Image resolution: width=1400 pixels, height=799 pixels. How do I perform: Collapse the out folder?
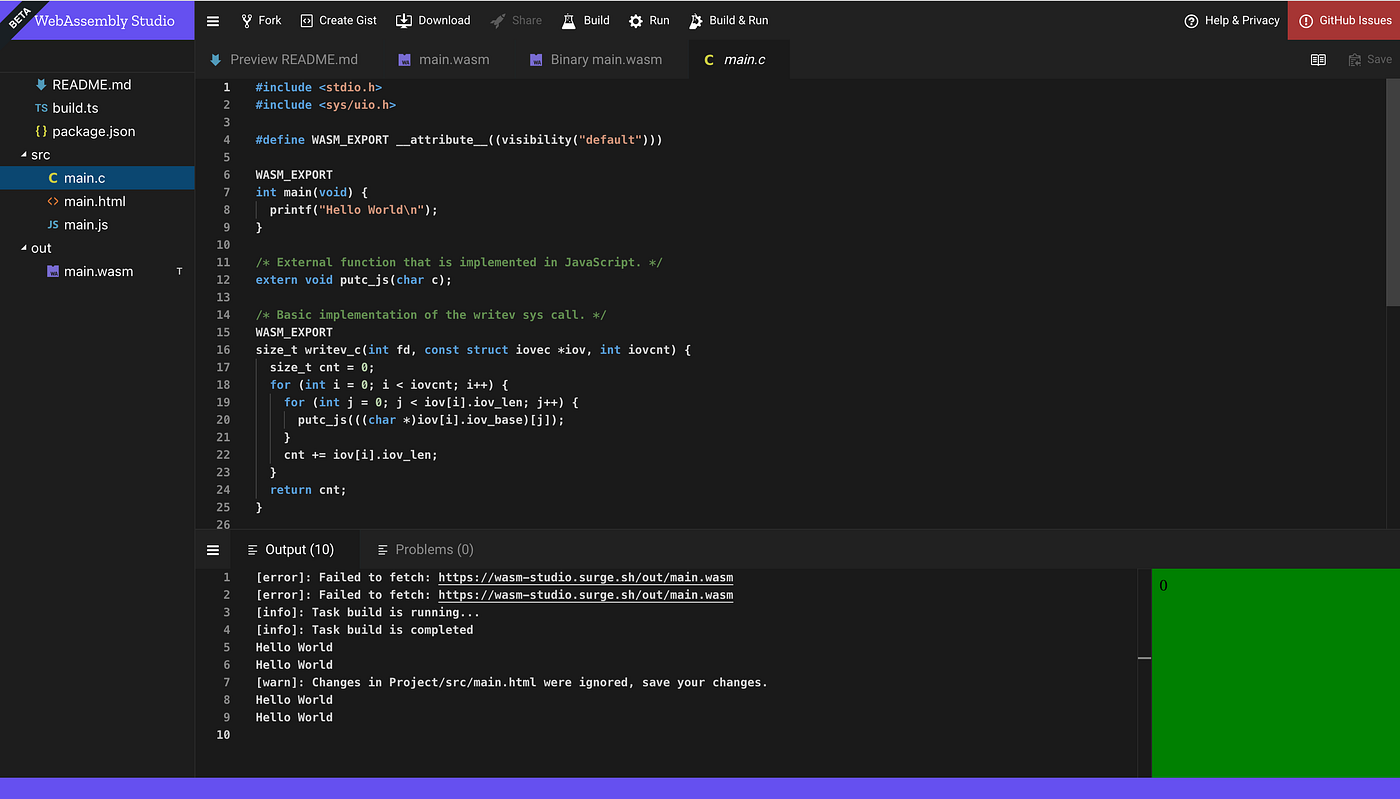pyautogui.click(x=24, y=248)
